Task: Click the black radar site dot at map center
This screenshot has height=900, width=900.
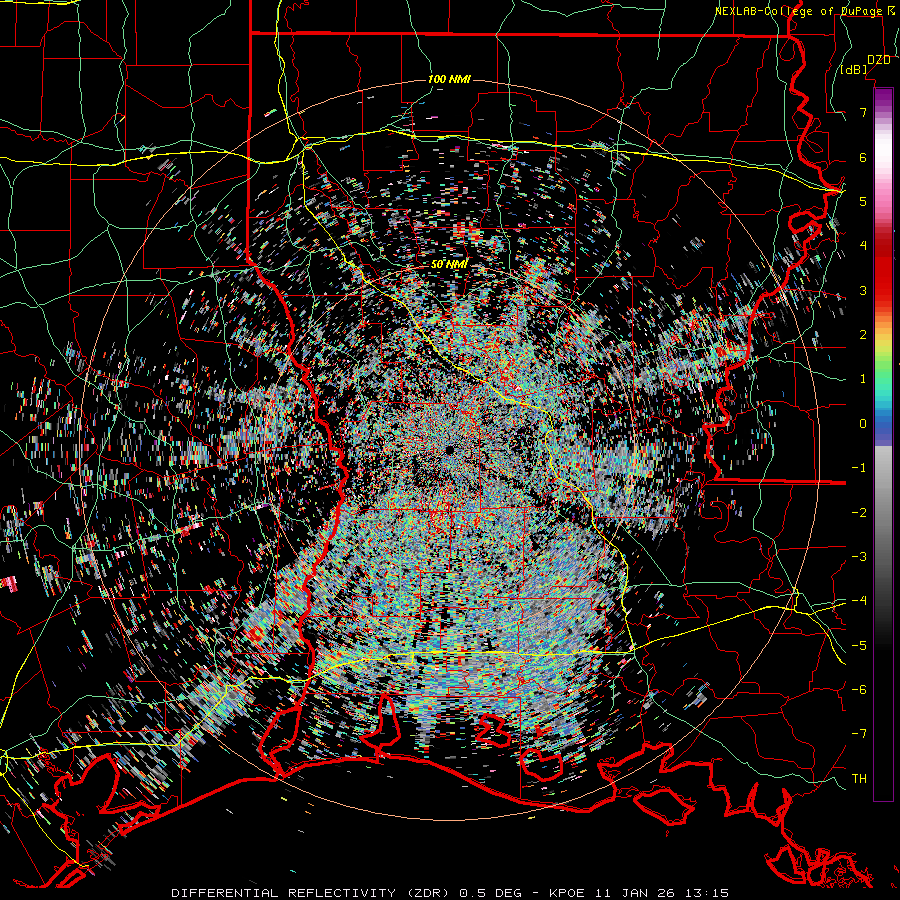Action: 450,449
